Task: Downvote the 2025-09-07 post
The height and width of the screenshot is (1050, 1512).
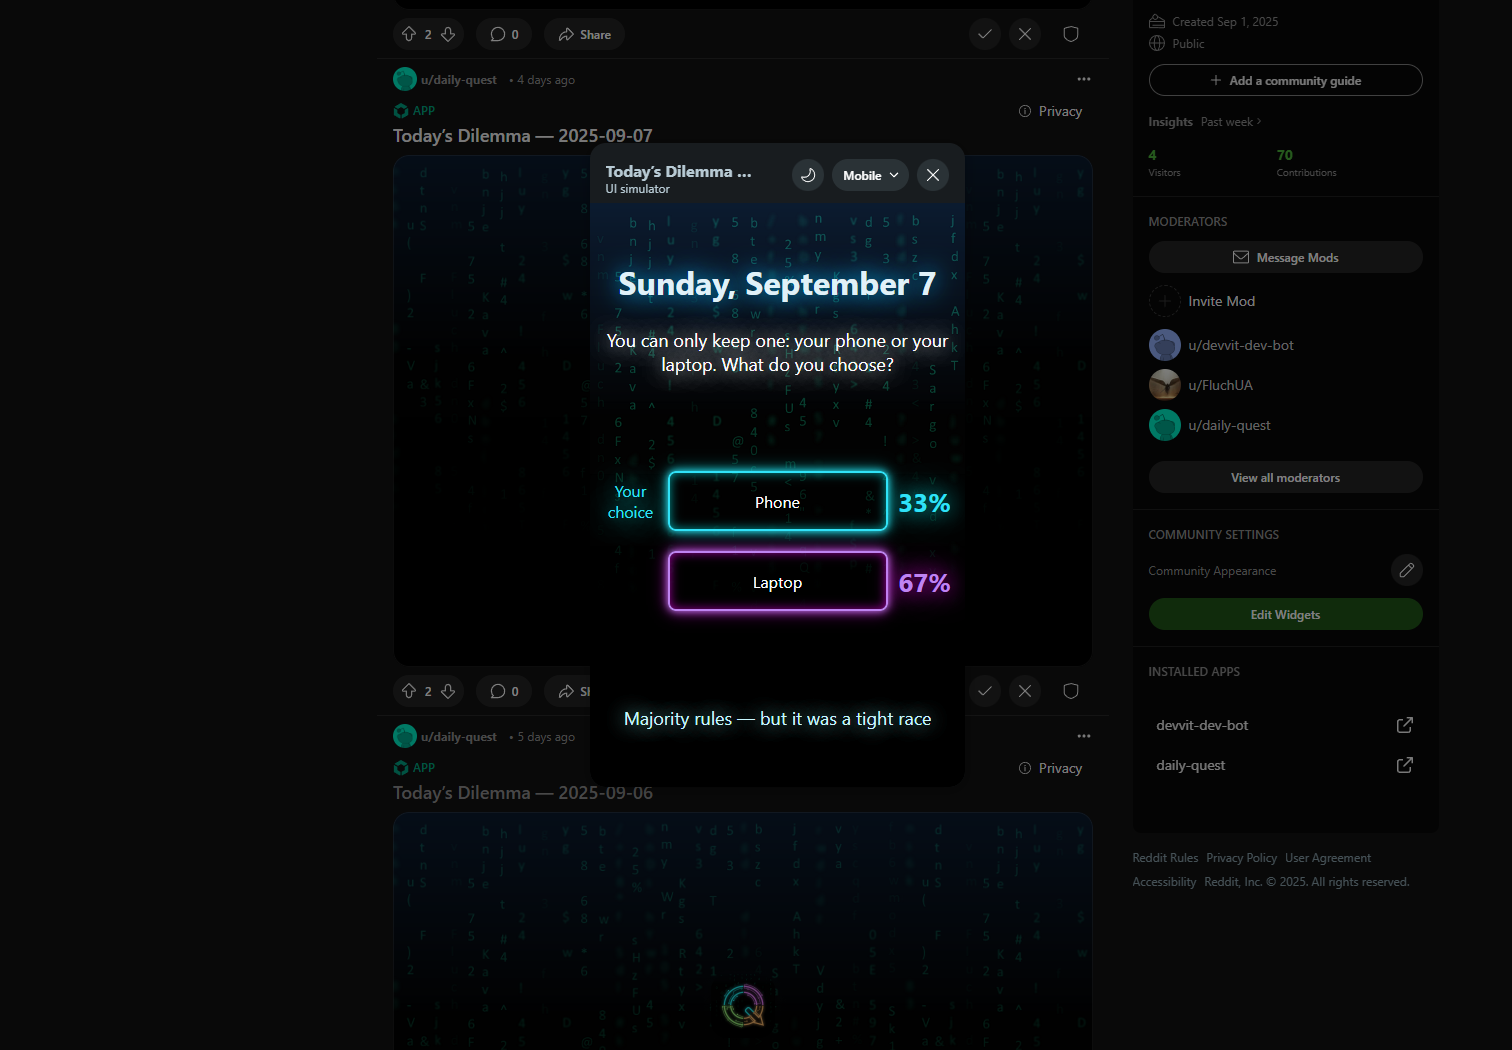Action: click(448, 691)
